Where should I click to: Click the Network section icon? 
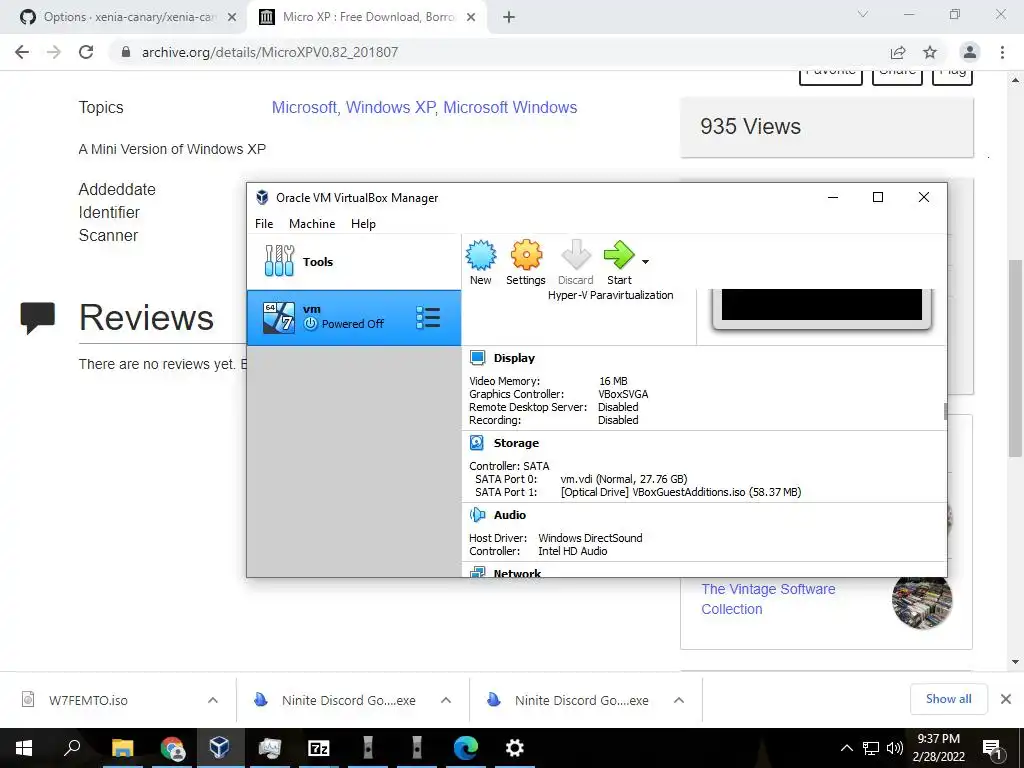(477, 572)
